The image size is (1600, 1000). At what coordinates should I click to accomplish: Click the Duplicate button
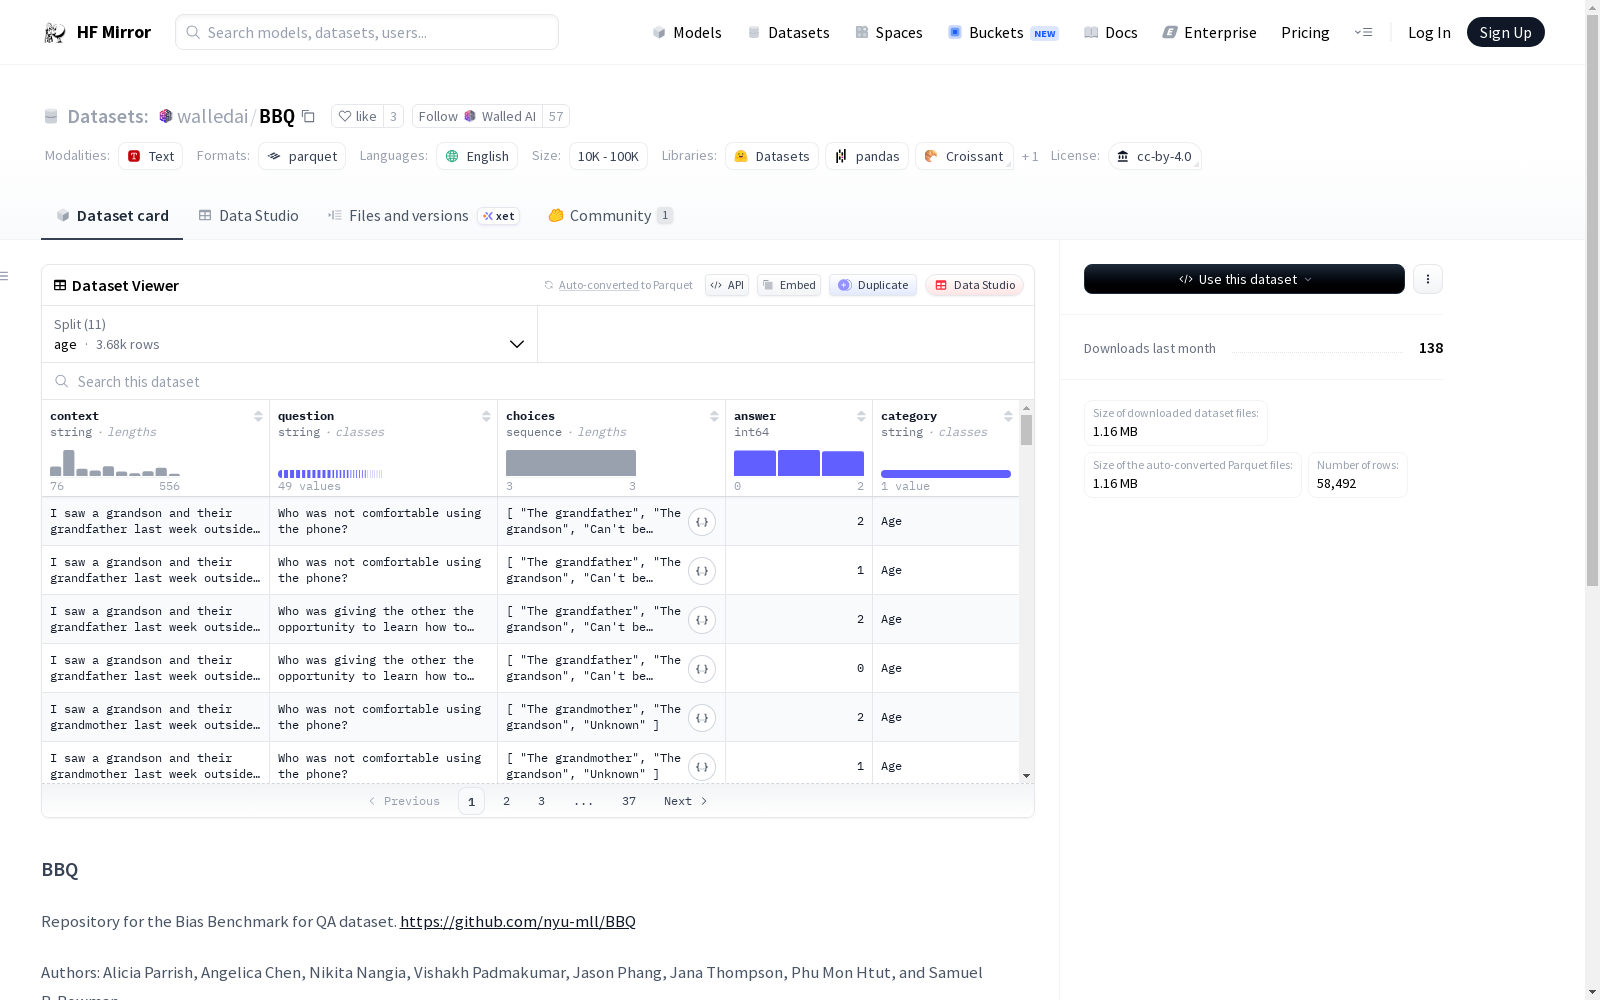873,285
